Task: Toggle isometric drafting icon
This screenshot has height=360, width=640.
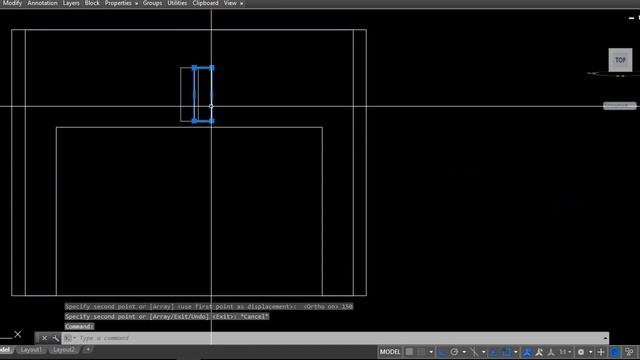Action: (x=474, y=352)
